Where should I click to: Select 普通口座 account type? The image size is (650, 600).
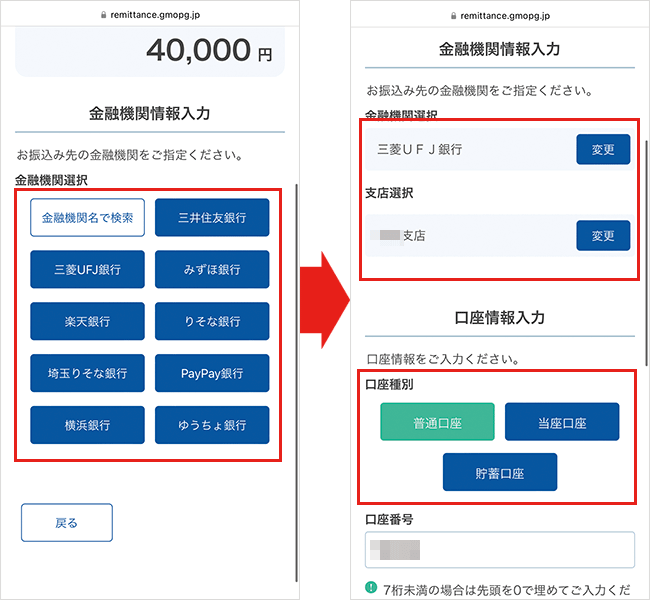click(437, 422)
